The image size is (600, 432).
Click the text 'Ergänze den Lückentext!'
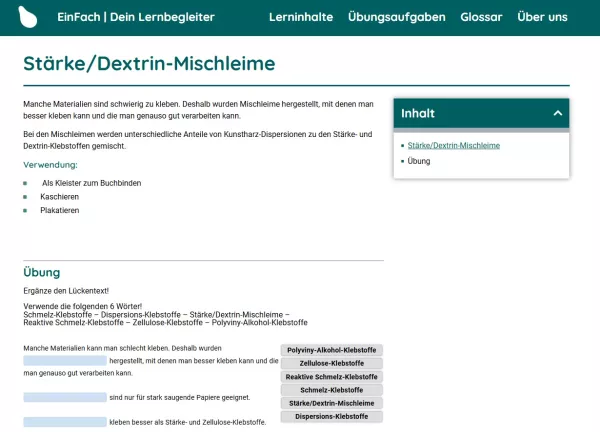pyautogui.click(x=66, y=291)
